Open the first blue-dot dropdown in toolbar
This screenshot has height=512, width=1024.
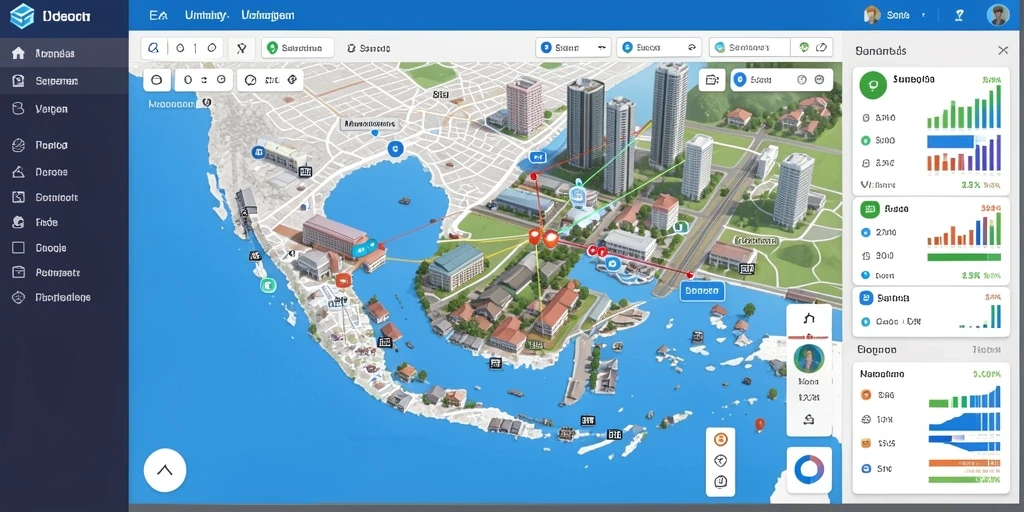pyautogui.click(x=573, y=48)
